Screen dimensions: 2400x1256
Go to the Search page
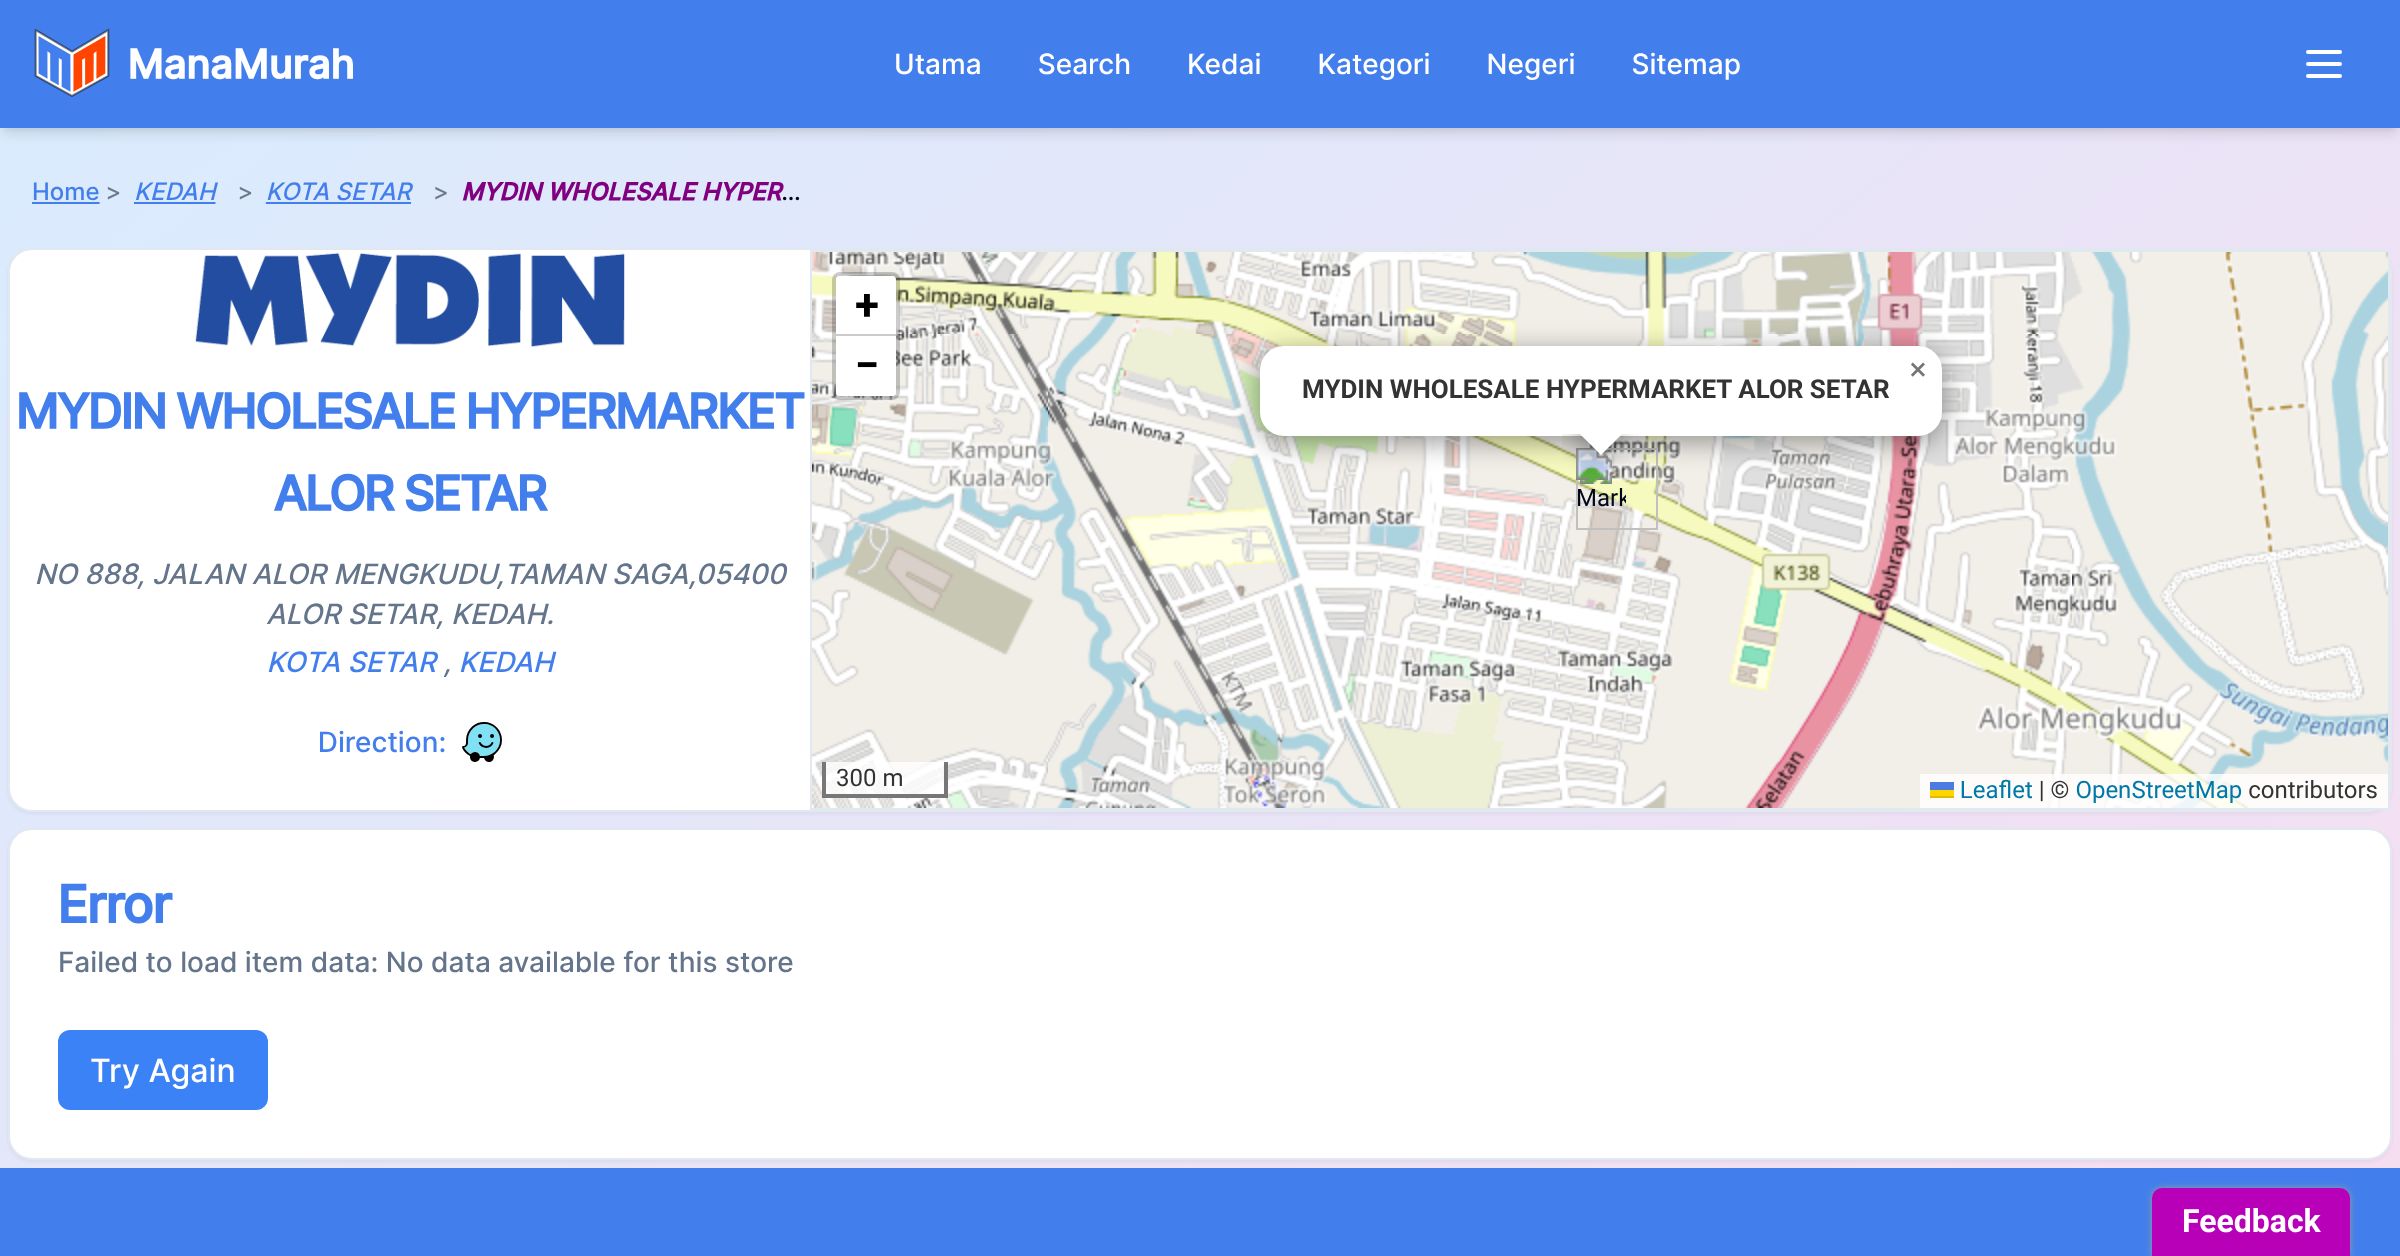(x=1084, y=64)
